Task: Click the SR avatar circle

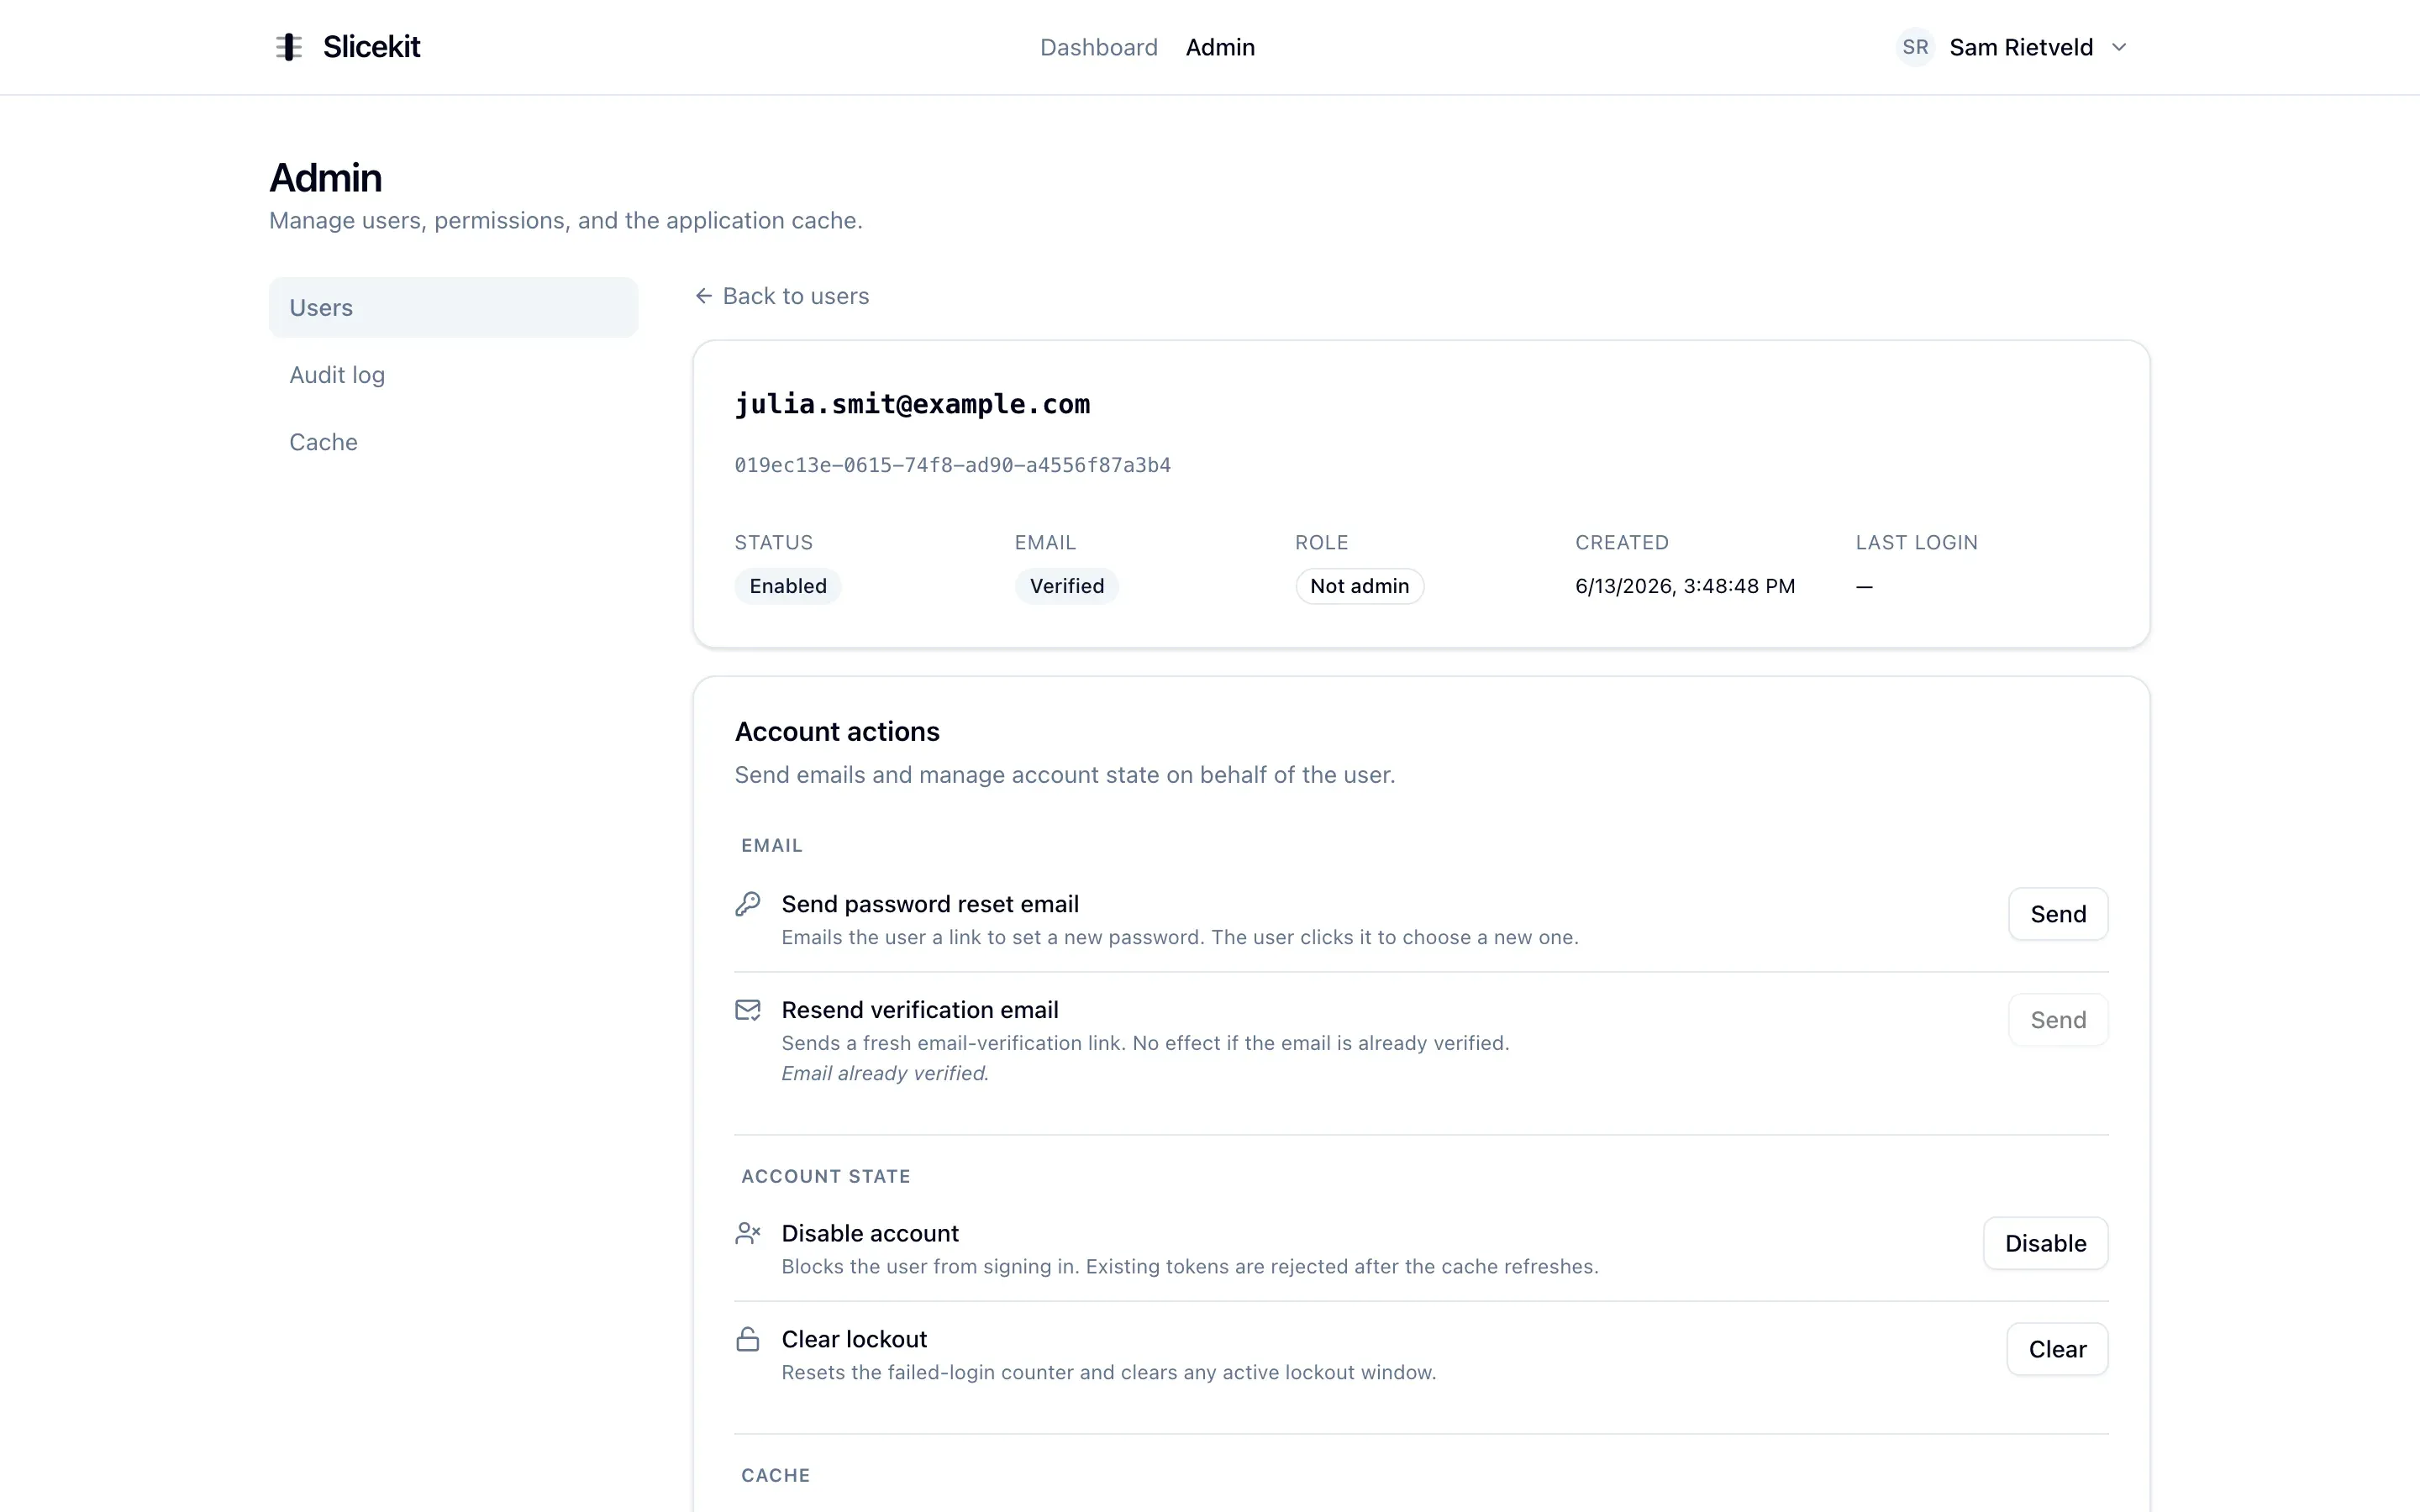Action: click(x=1915, y=47)
